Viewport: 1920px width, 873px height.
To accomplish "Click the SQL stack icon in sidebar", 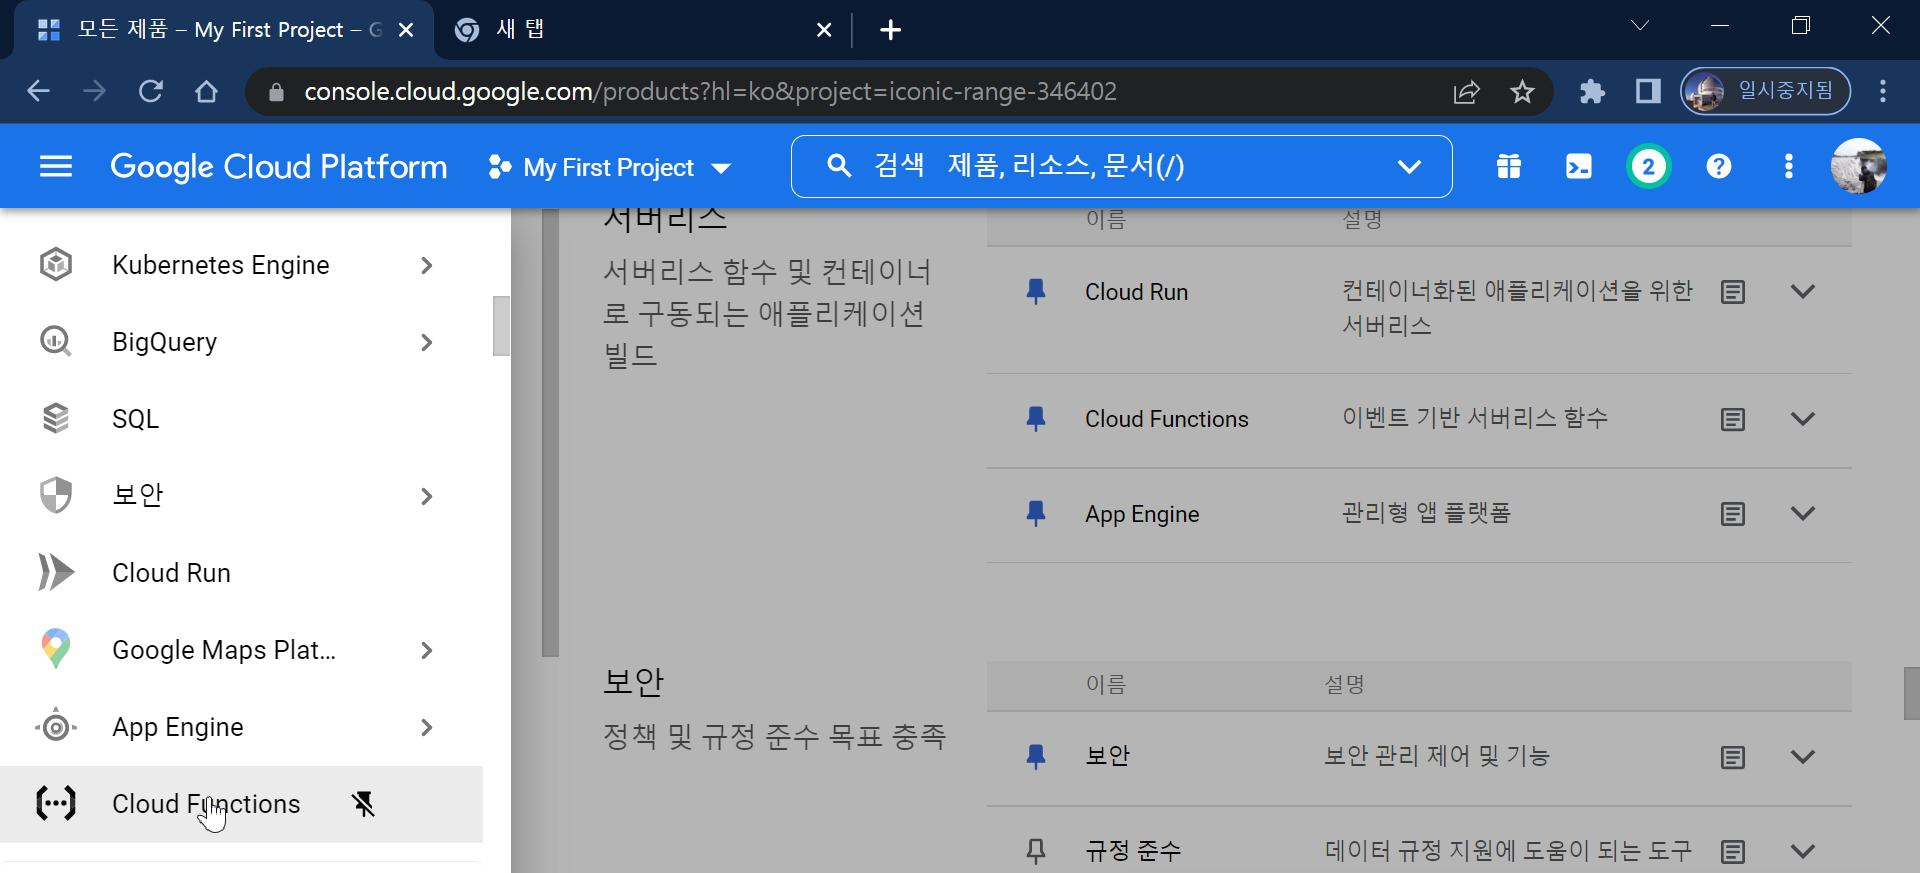I will (x=56, y=419).
